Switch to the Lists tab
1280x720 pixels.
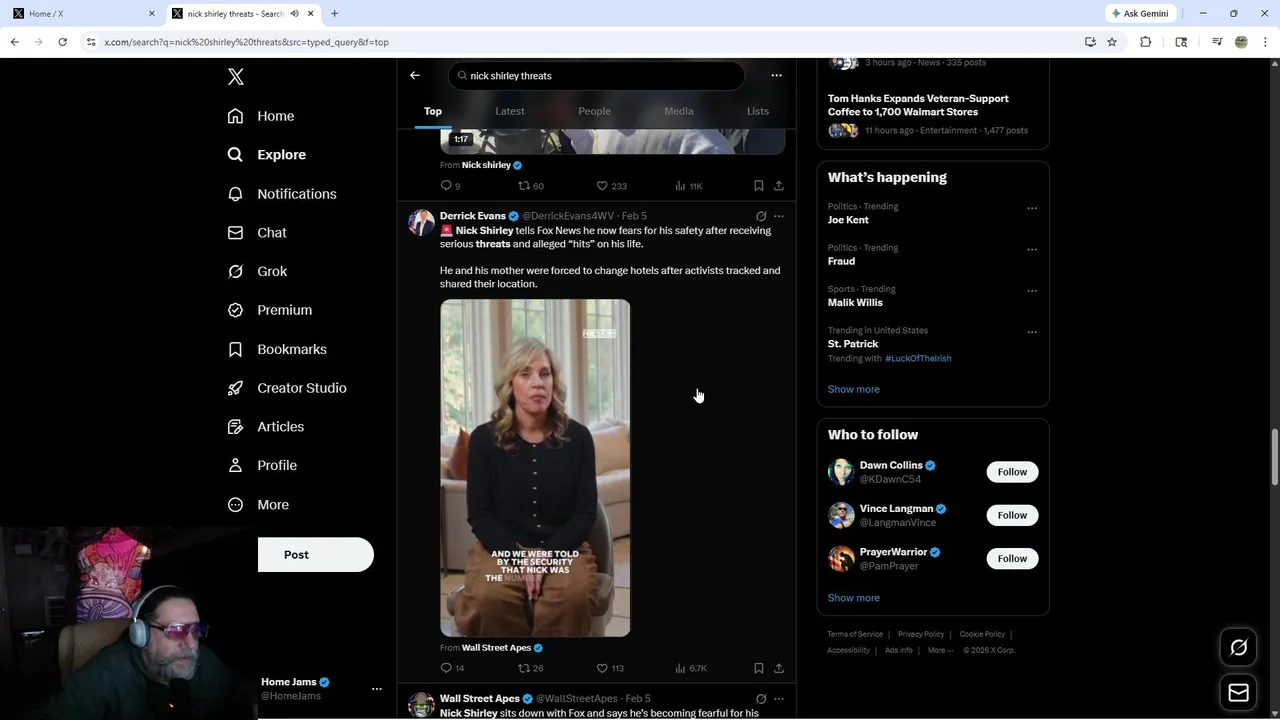758,111
